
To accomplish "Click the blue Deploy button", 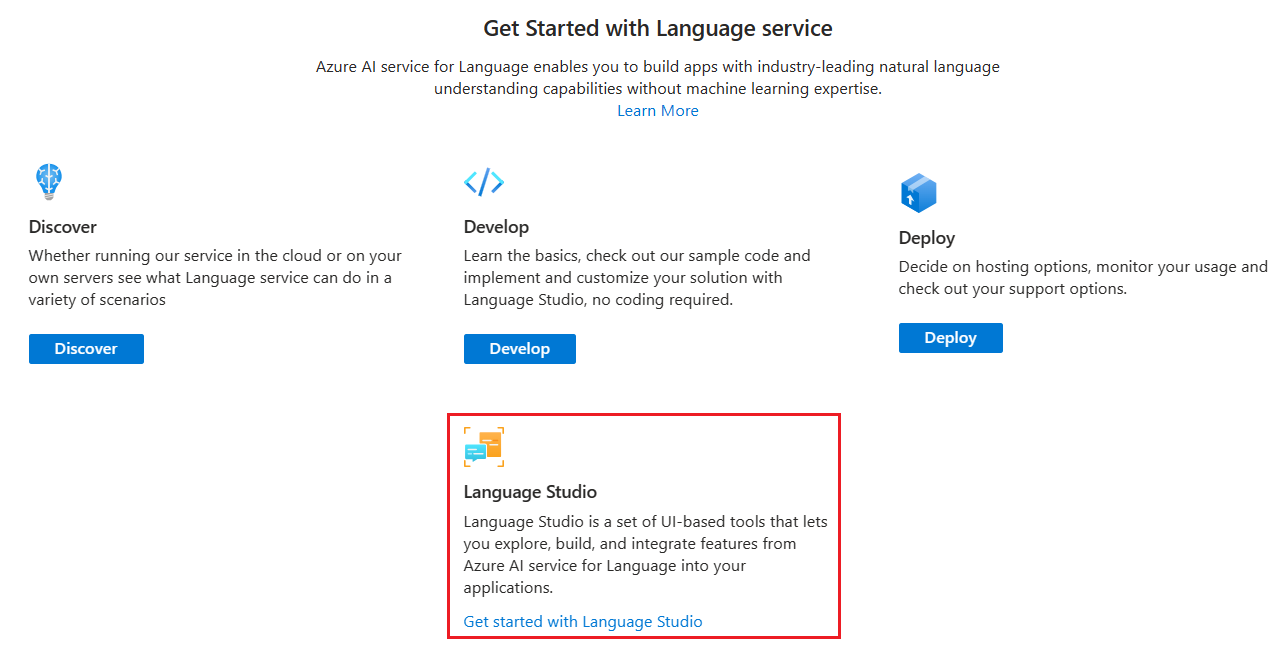I will [x=950, y=338].
